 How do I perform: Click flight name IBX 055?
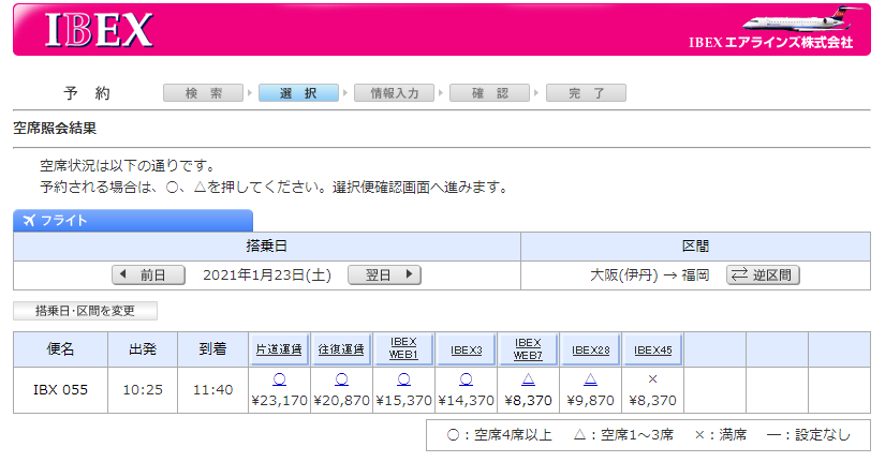click(60, 390)
